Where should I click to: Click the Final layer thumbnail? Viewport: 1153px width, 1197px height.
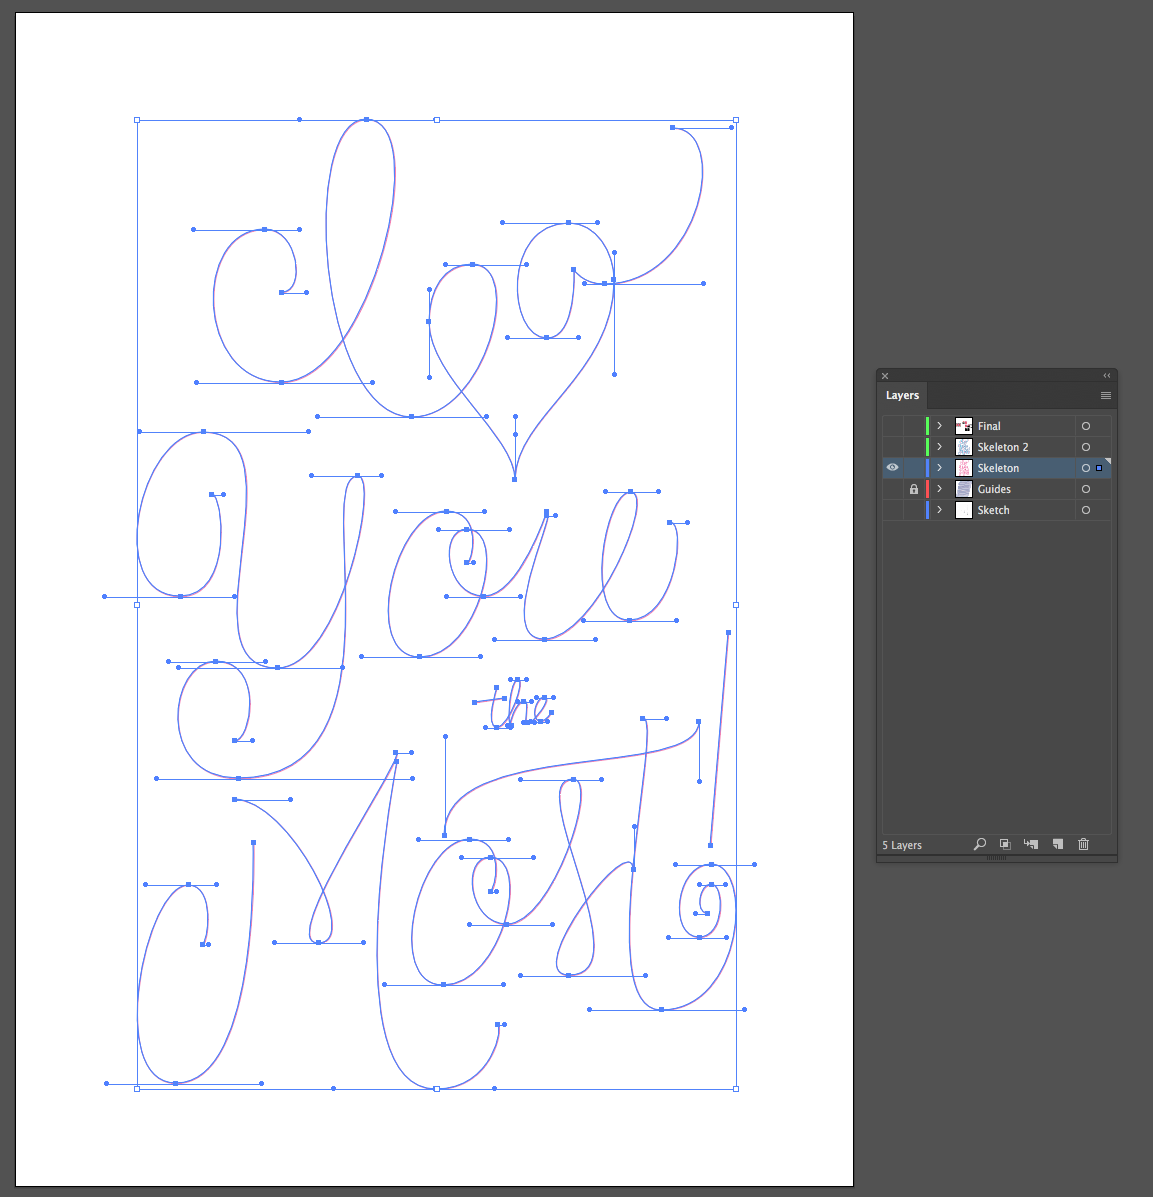[964, 426]
